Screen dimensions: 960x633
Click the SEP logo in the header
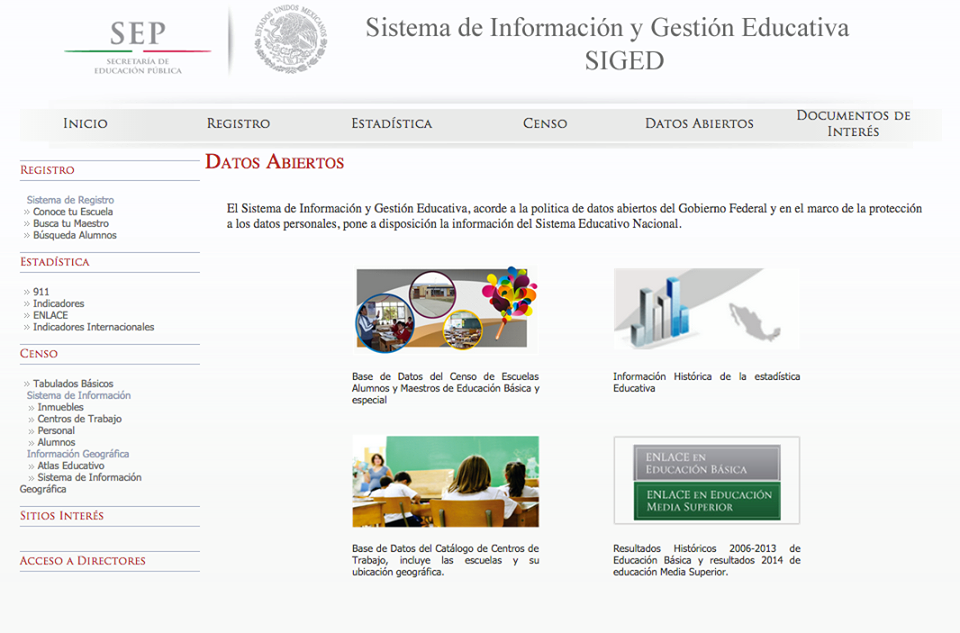pyautogui.click(x=138, y=47)
